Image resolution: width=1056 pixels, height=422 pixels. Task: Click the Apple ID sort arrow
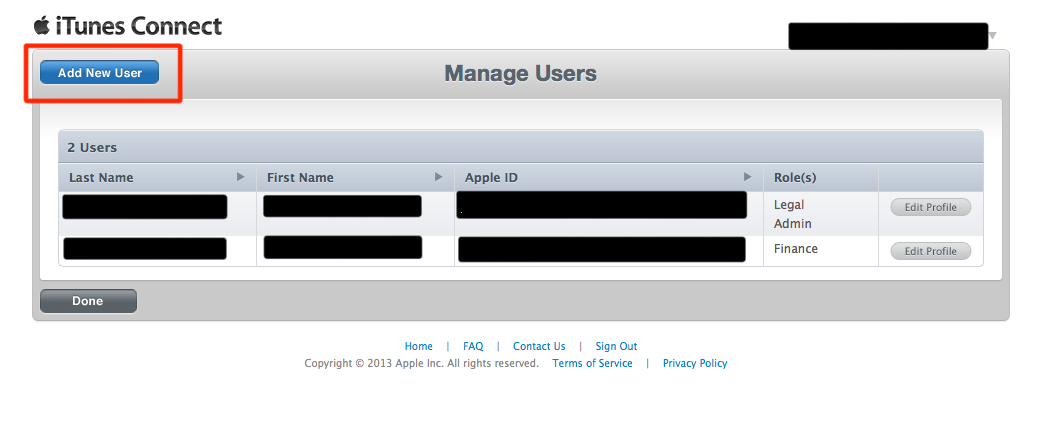747,177
